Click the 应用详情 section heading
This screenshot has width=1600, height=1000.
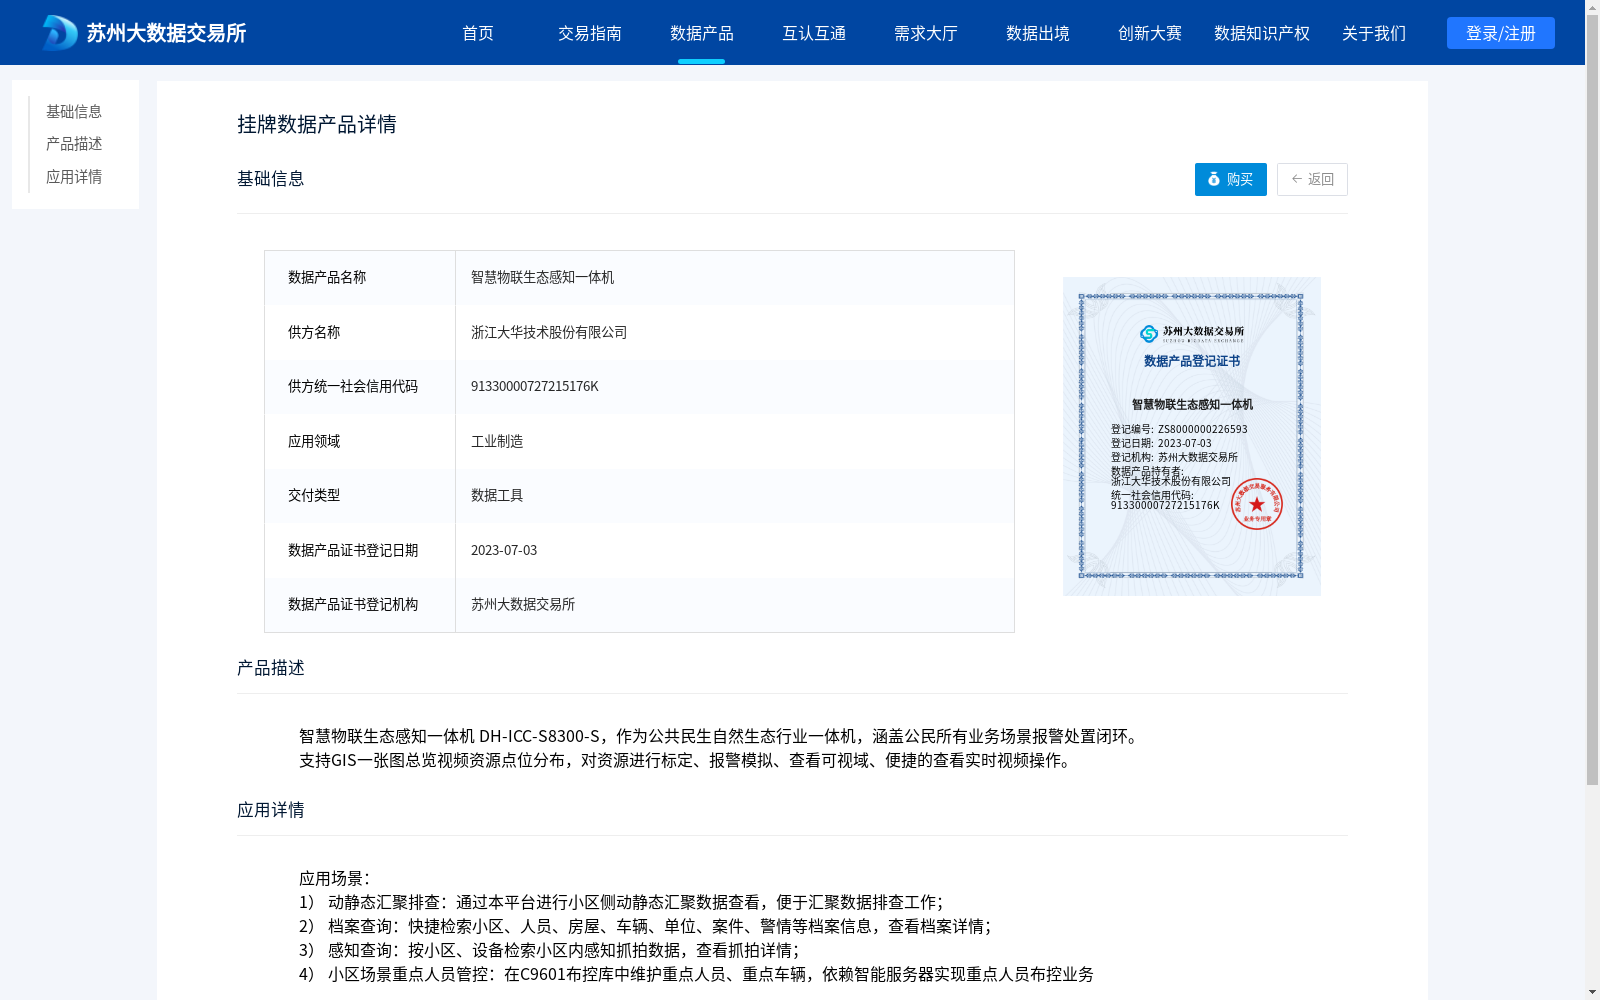(271, 810)
